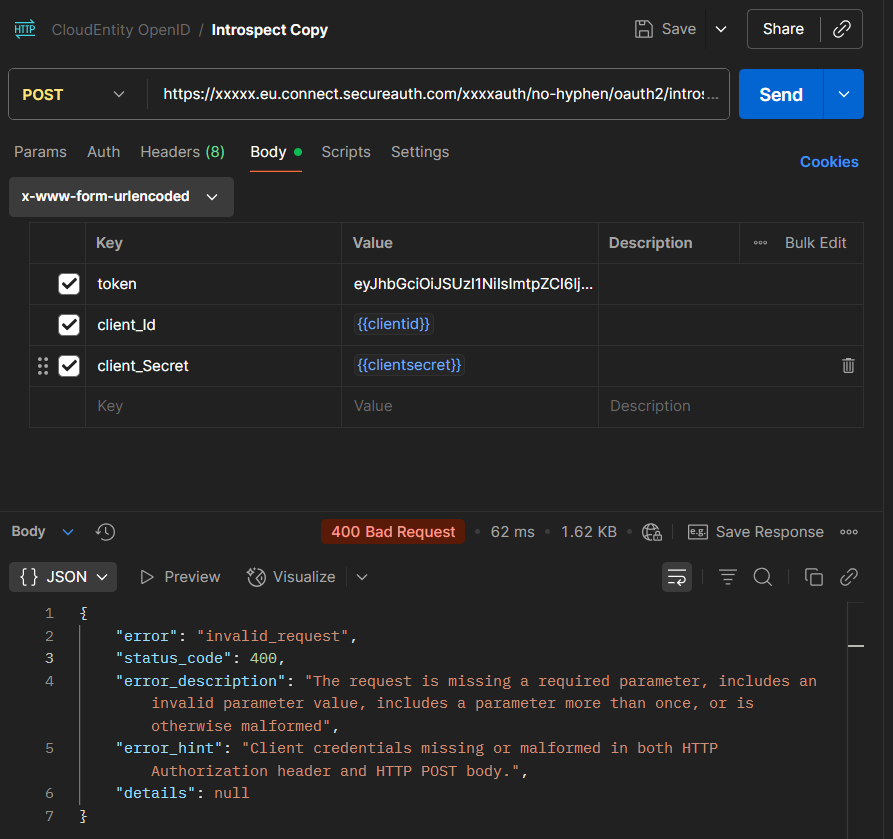Click the empty Value input field
Screen dimensions: 893x839
click(x=470, y=406)
